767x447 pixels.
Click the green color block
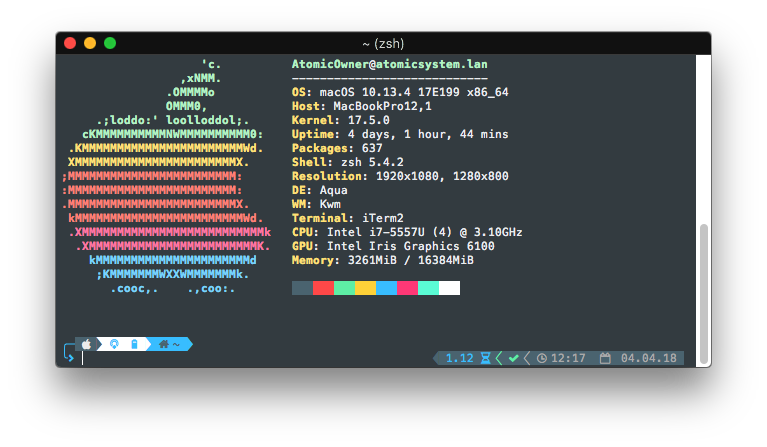pos(344,288)
